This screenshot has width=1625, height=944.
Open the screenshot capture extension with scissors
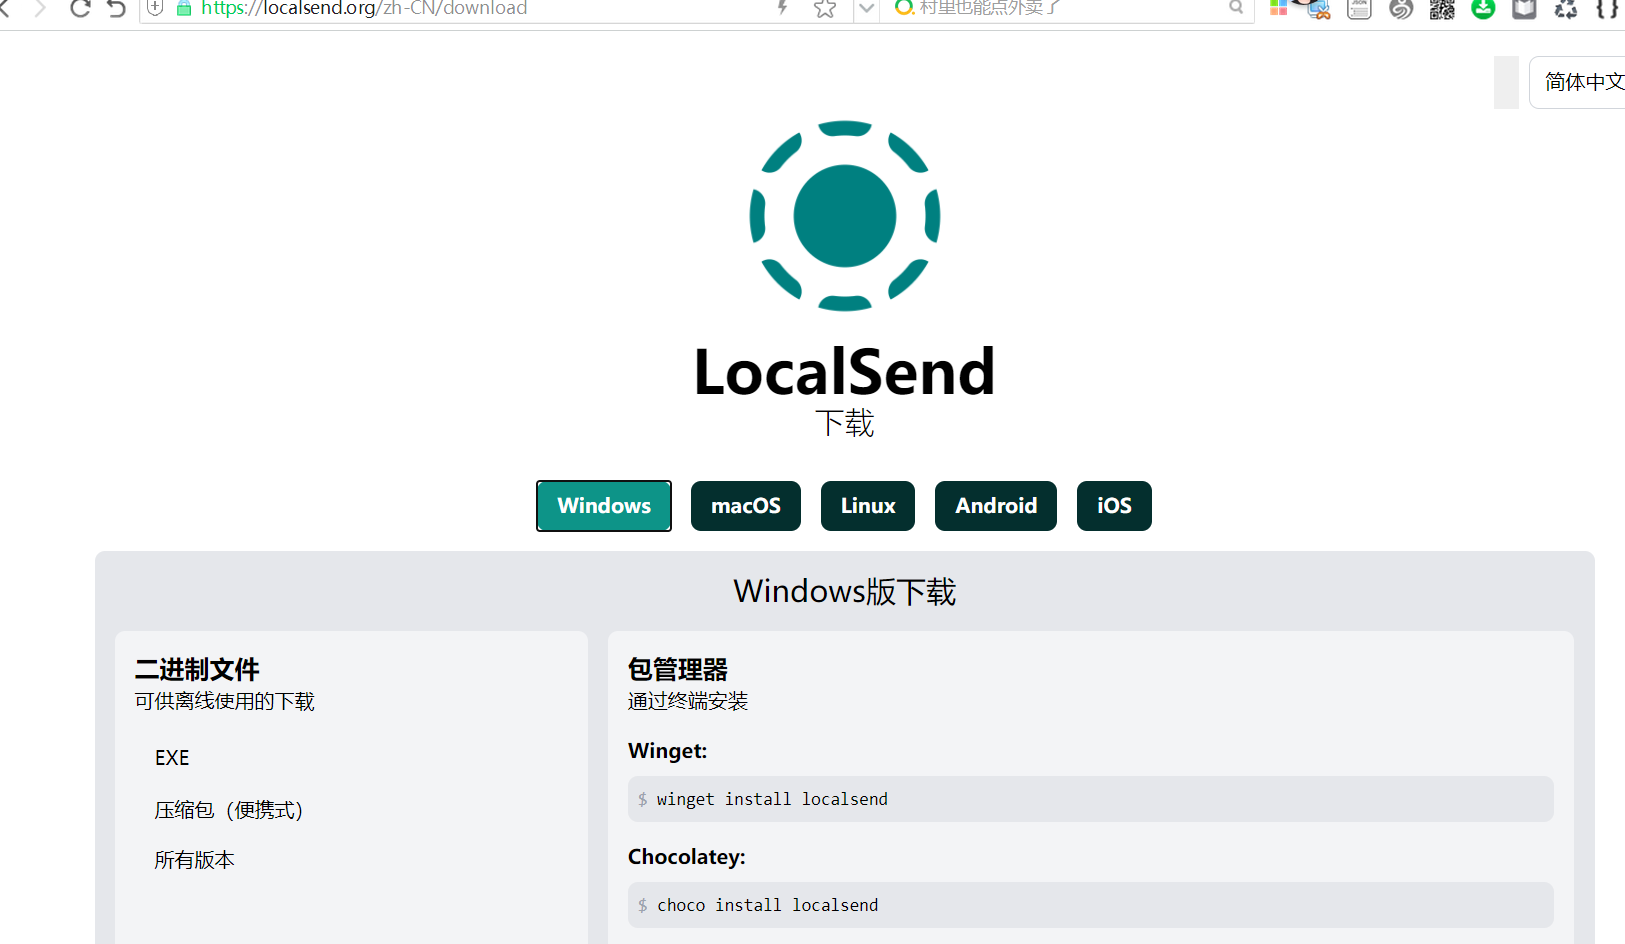[x=1317, y=10]
